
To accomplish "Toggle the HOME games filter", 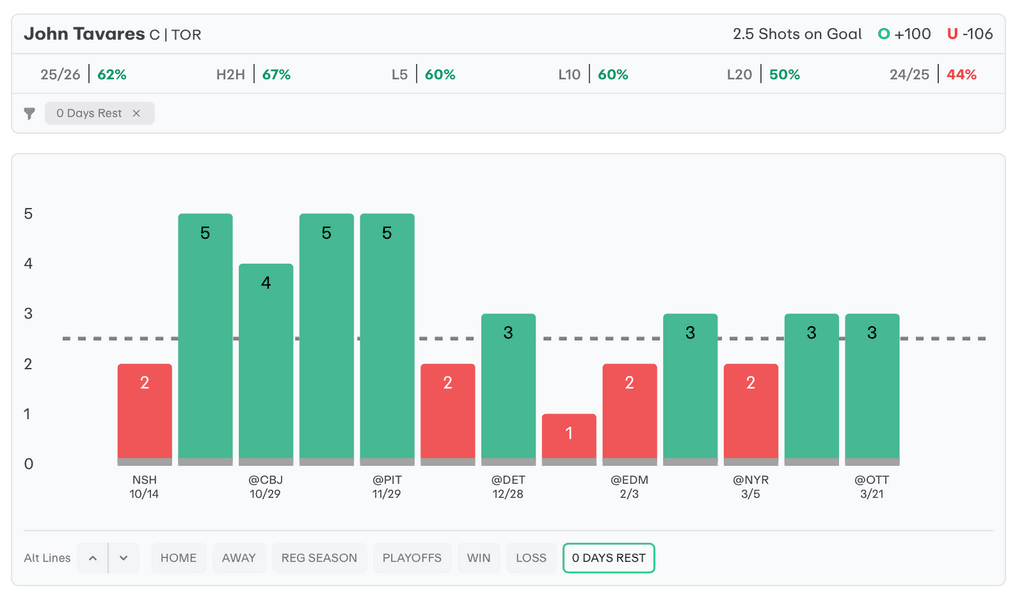I will tap(178, 558).
